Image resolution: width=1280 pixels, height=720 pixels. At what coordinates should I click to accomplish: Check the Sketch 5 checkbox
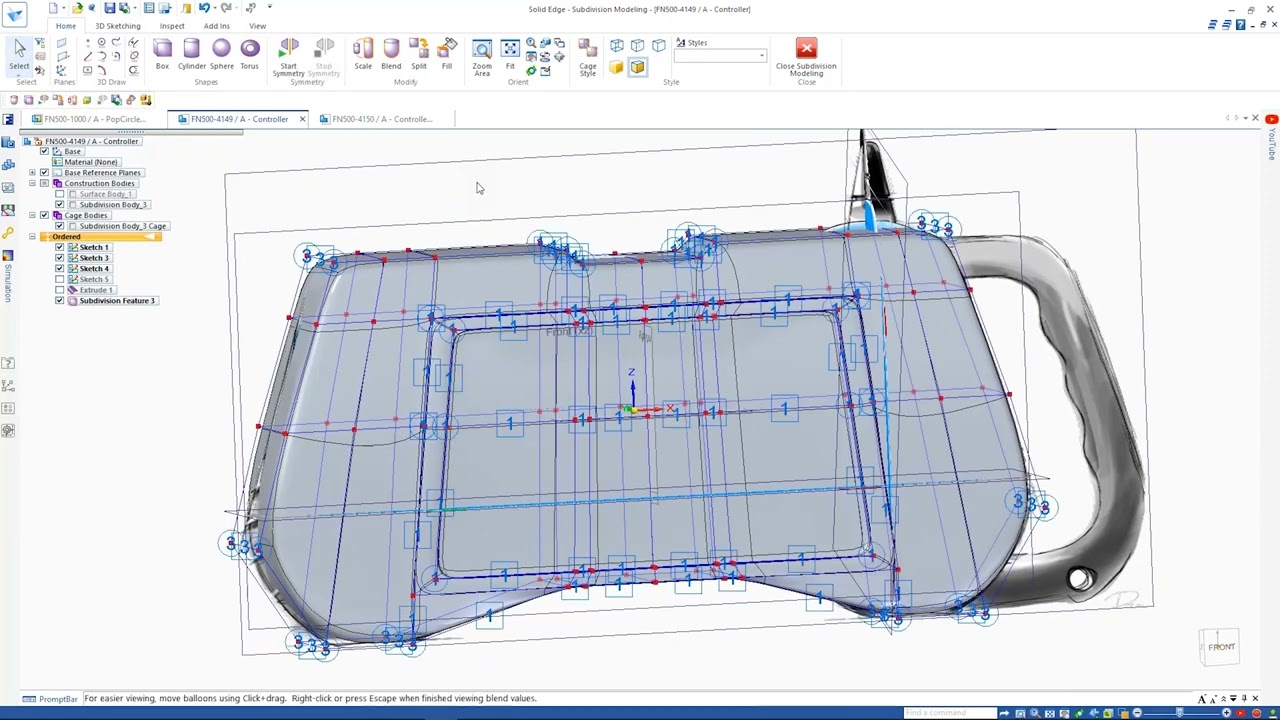(59, 279)
